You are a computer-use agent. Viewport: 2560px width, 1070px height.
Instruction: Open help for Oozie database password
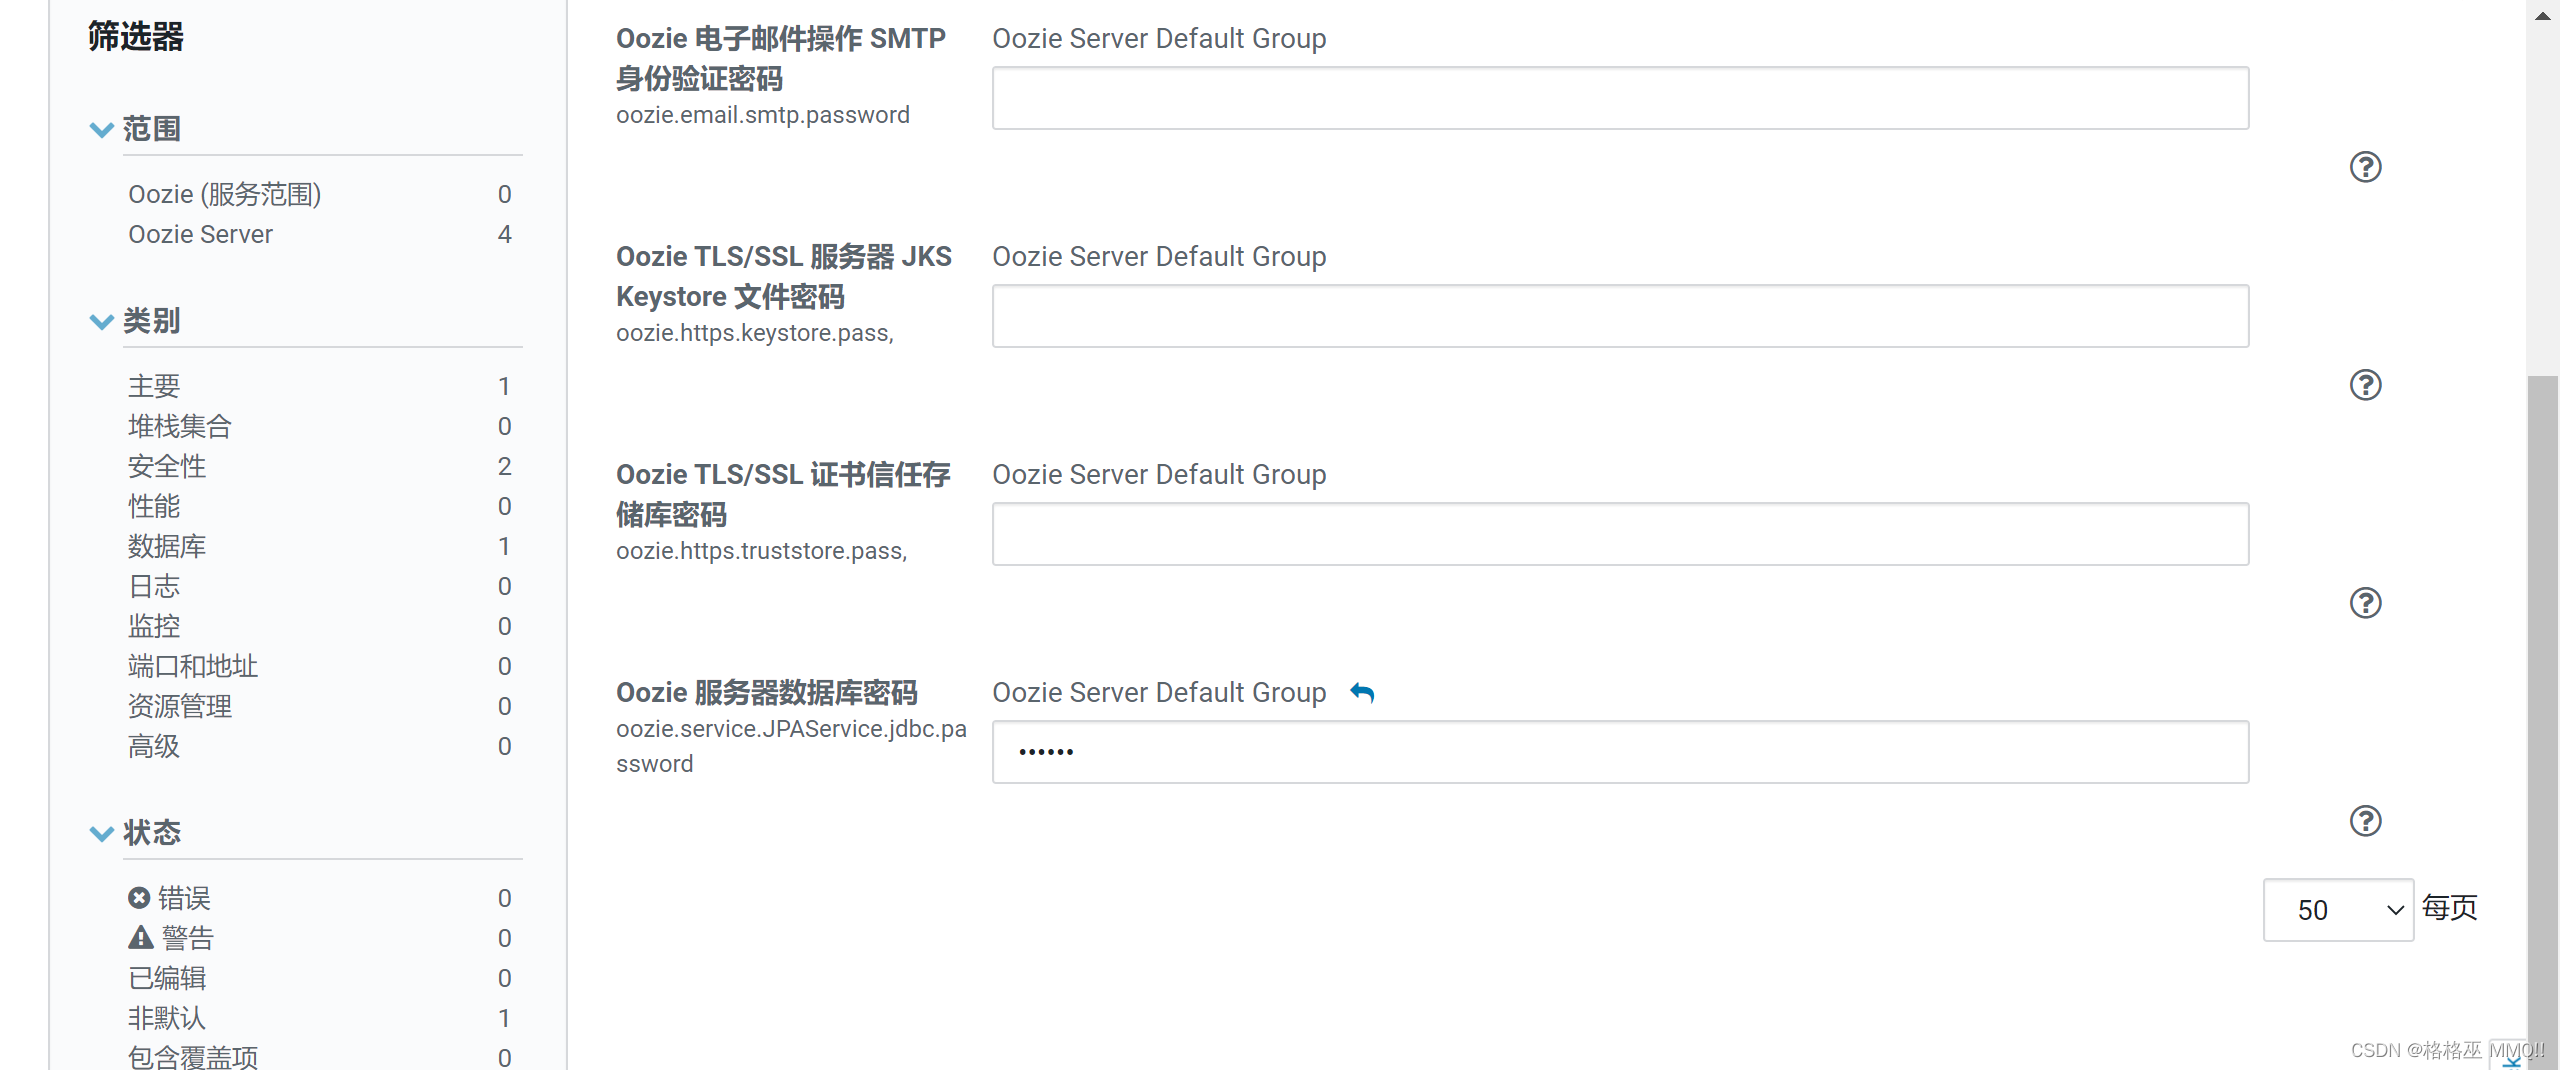point(2365,820)
